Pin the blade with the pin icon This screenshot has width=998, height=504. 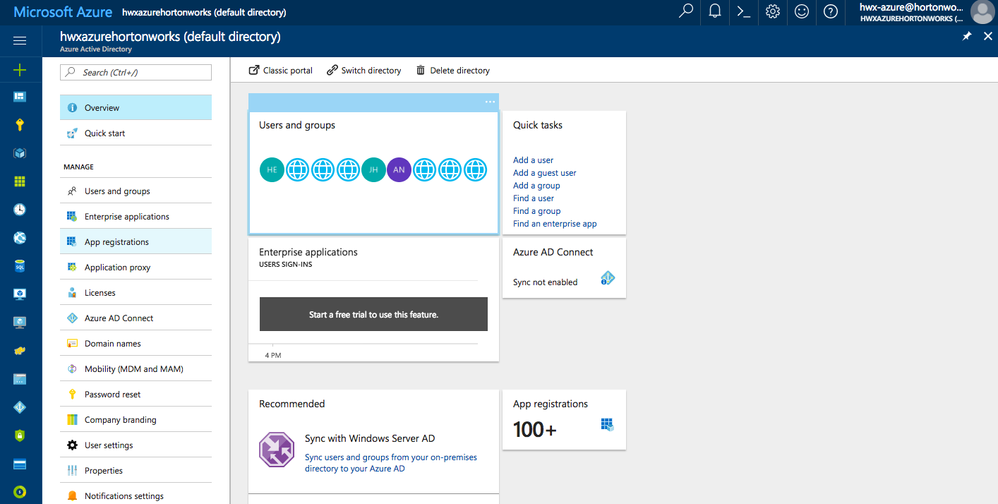coord(966,36)
